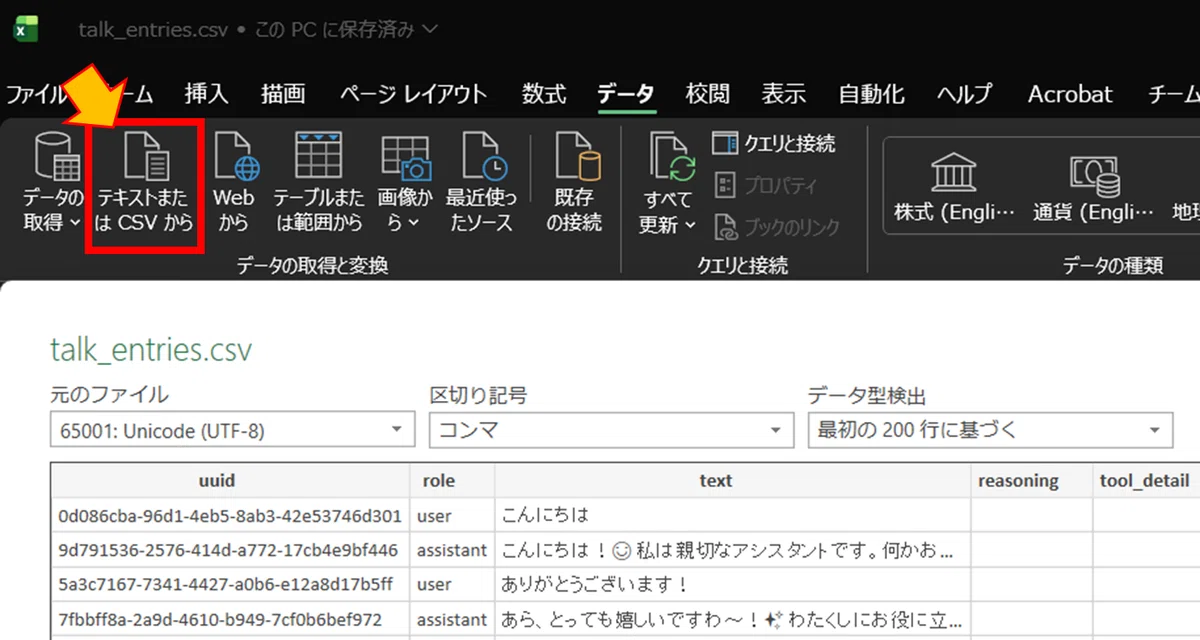Select the こんにちは text cell
This screenshot has height=640, width=1200.
(732, 516)
